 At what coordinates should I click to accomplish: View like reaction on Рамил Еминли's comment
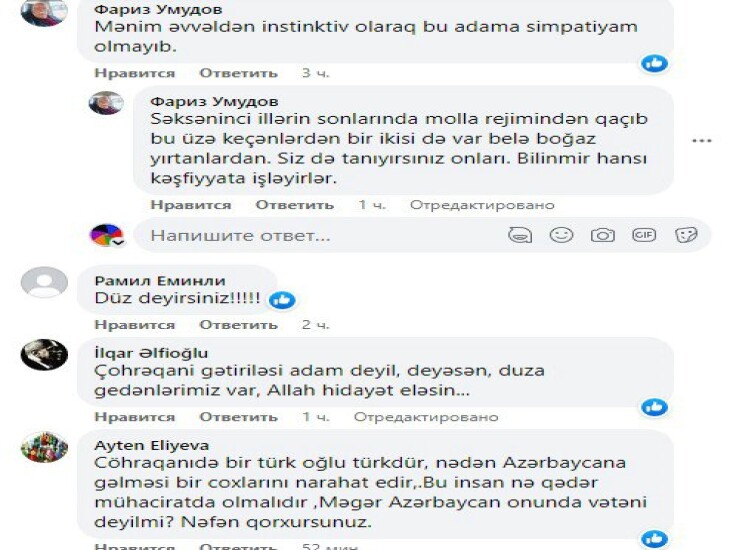coord(282,300)
